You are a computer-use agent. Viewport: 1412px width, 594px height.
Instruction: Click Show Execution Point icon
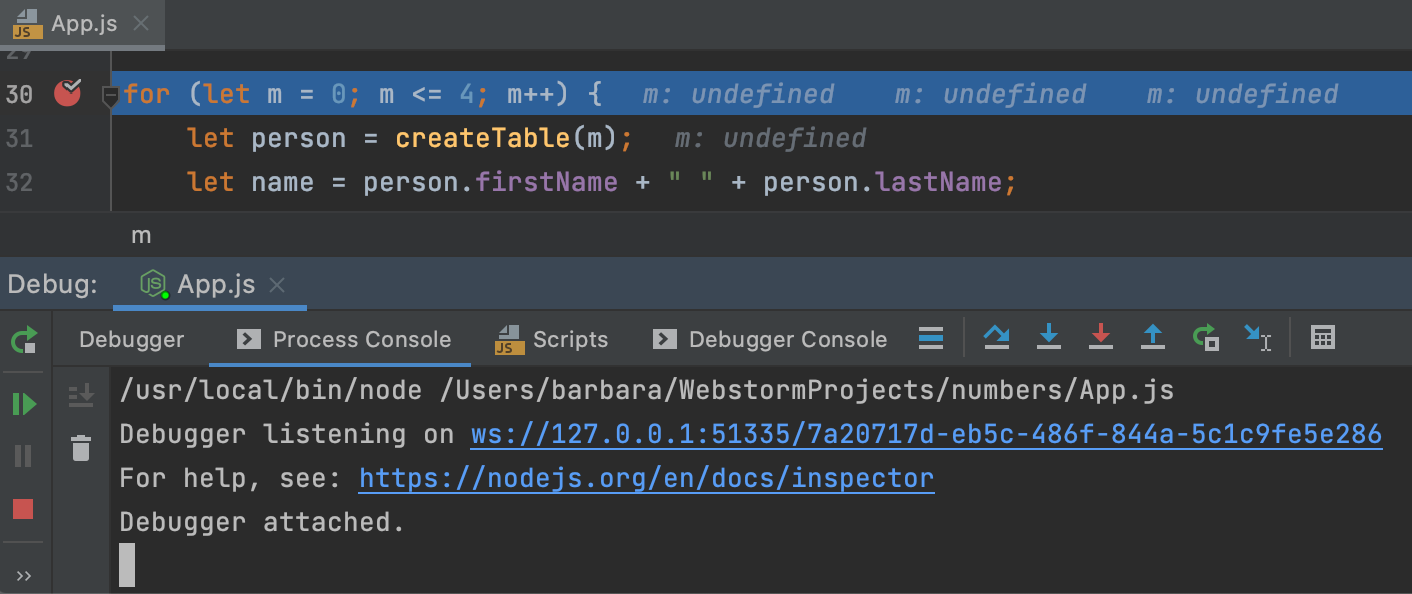931,338
